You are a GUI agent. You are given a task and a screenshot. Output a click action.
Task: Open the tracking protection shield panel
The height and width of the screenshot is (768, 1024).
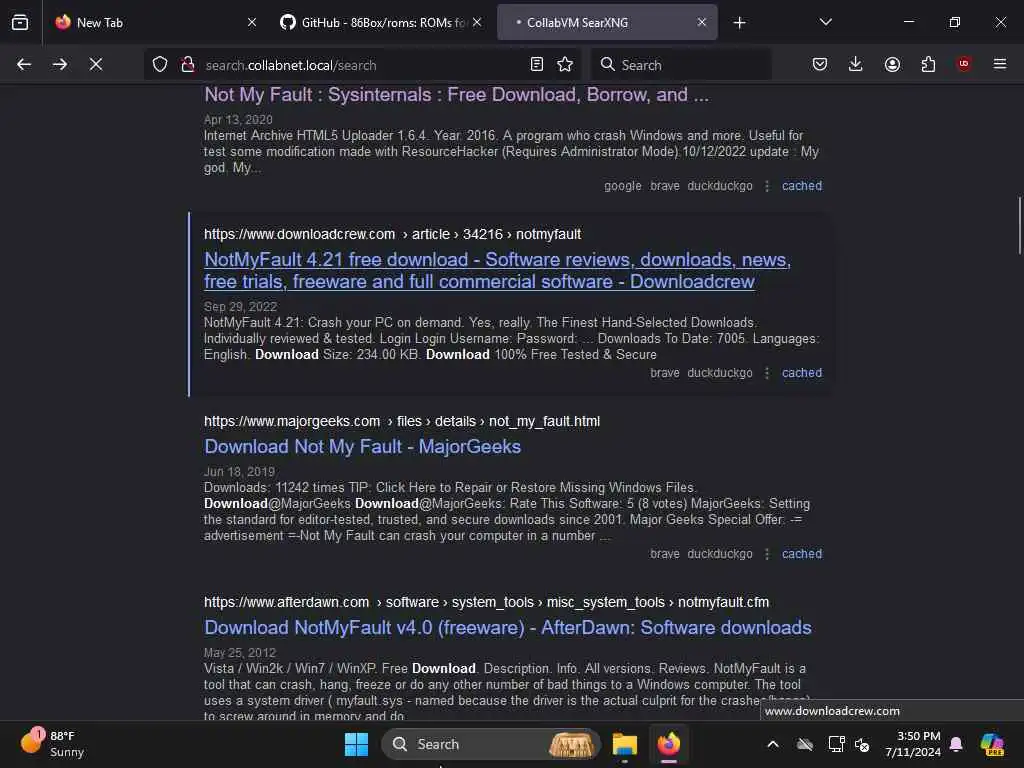click(x=160, y=65)
